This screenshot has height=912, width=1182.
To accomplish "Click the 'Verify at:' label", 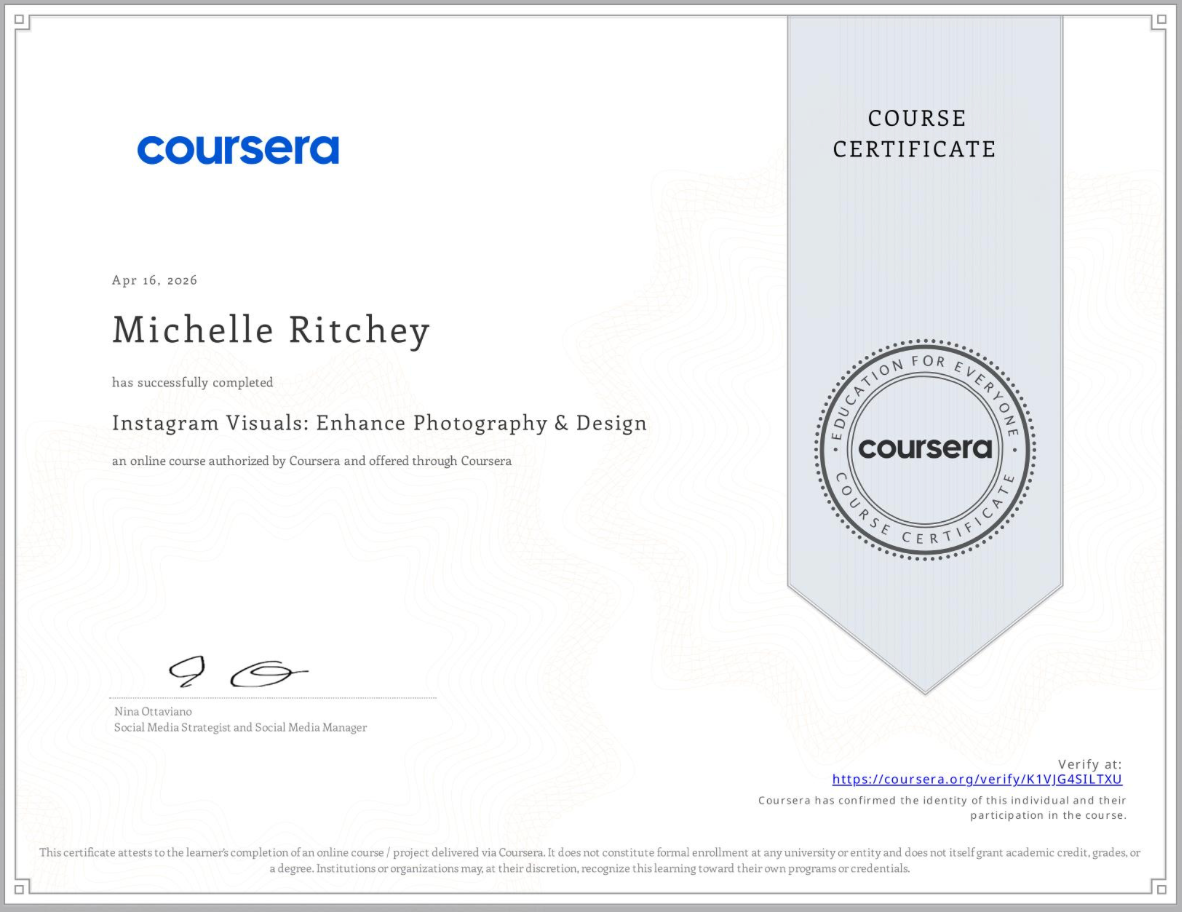I will (x=1090, y=764).
